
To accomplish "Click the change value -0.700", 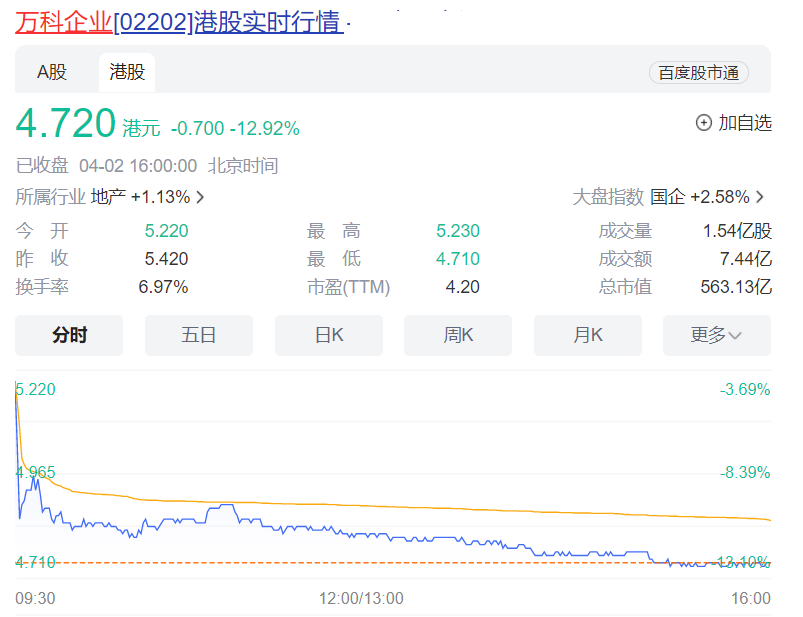I will [198, 129].
